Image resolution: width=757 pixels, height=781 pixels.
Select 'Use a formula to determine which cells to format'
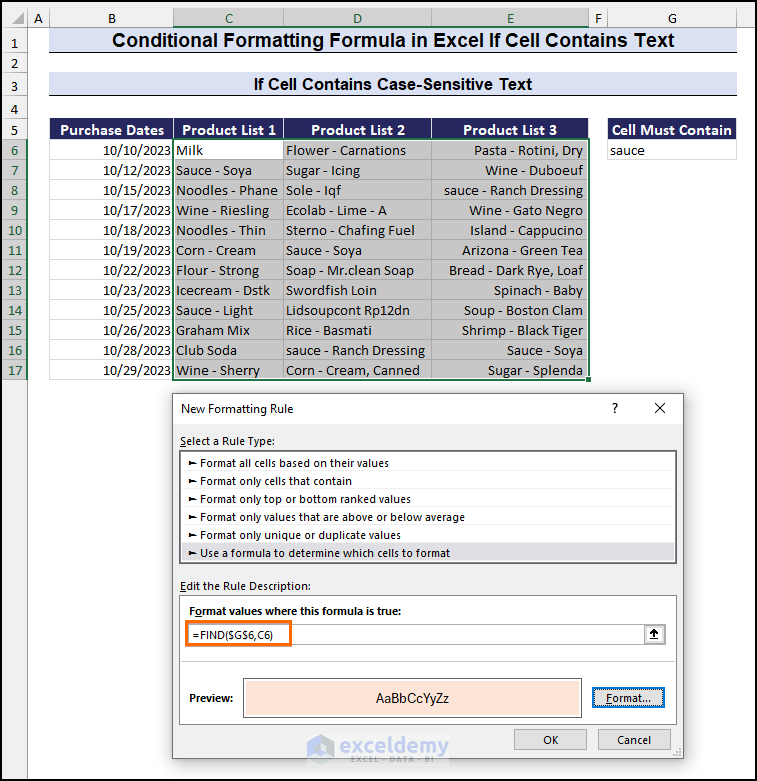[427, 553]
